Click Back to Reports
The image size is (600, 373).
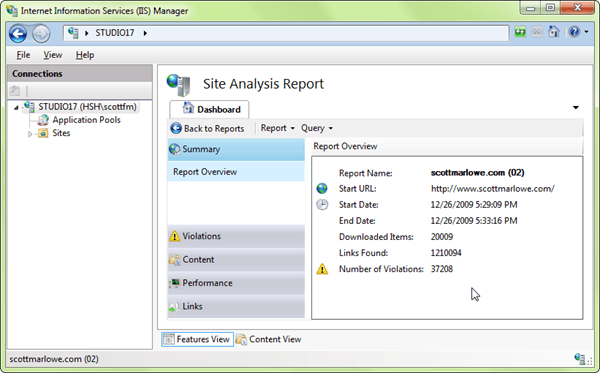click(207, 129)
